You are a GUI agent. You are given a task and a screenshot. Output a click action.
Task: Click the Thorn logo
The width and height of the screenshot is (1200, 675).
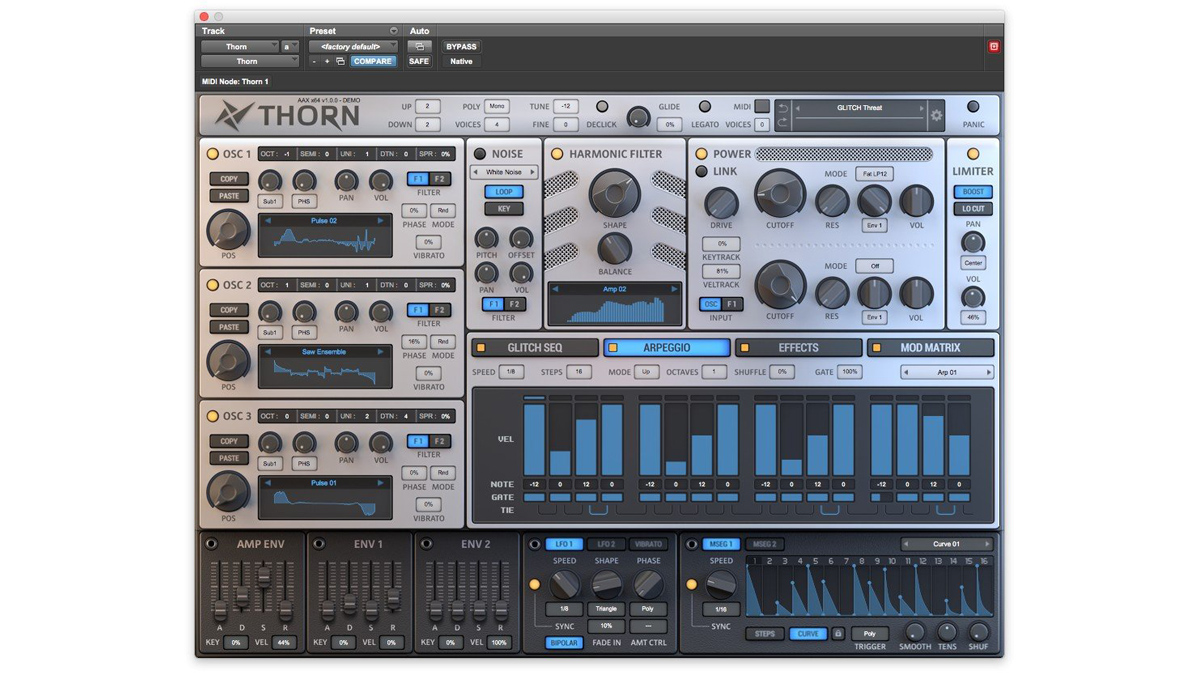coord(288,115)
